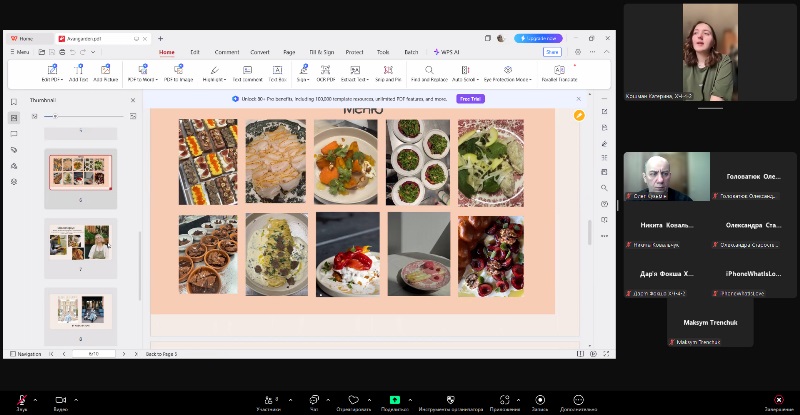Image resolution: width=800 pixels, height=415 pixels.
Task: Click the Free Trial button
Action: tap(470, 99)
